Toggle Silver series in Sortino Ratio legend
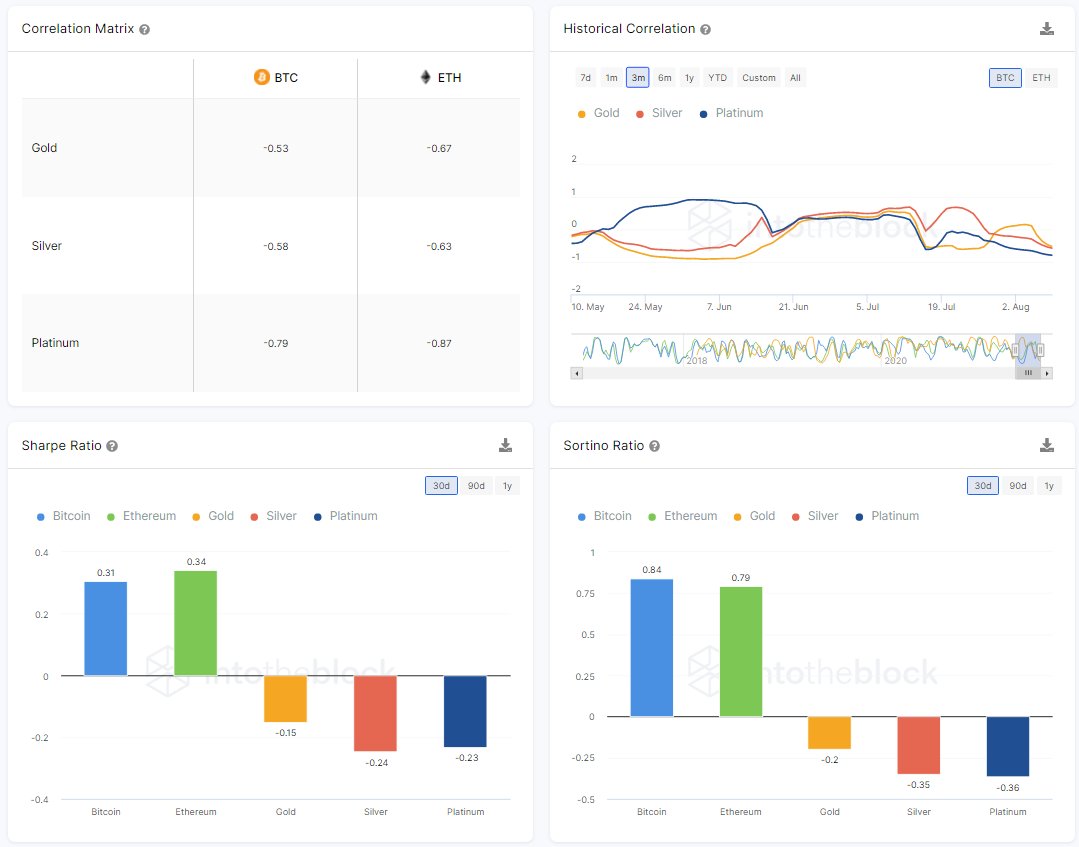 point(815,516)
